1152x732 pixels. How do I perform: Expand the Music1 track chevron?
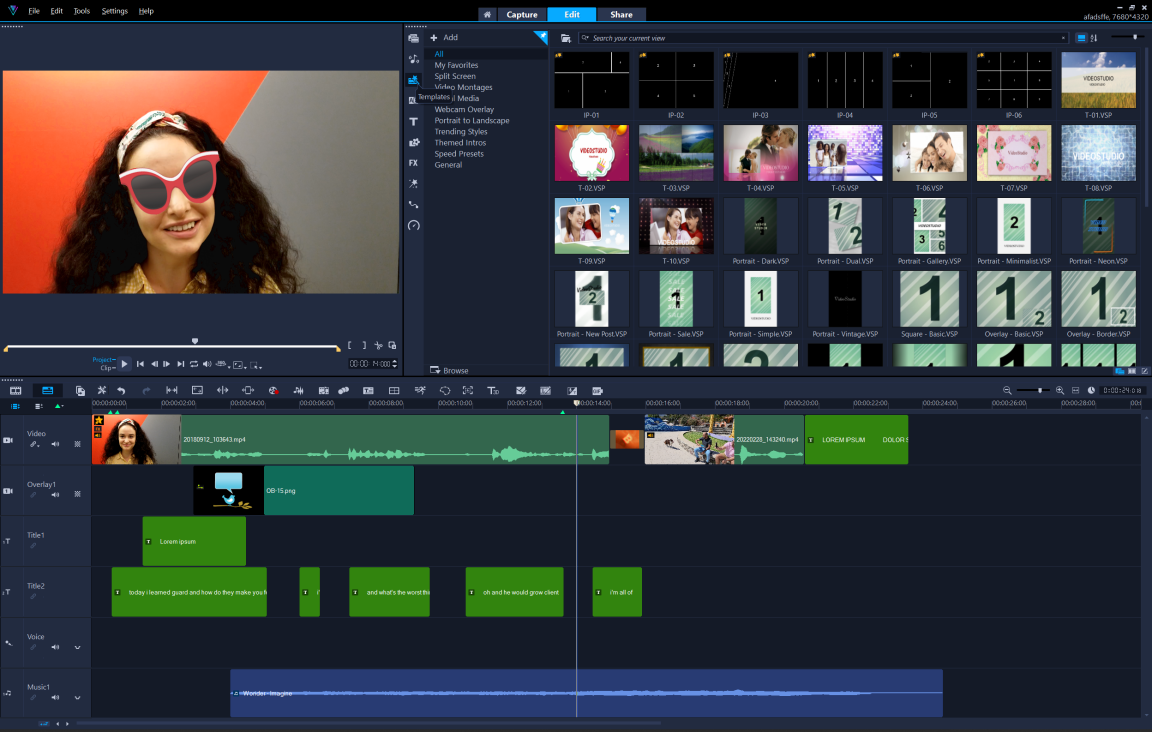(77, 698)
